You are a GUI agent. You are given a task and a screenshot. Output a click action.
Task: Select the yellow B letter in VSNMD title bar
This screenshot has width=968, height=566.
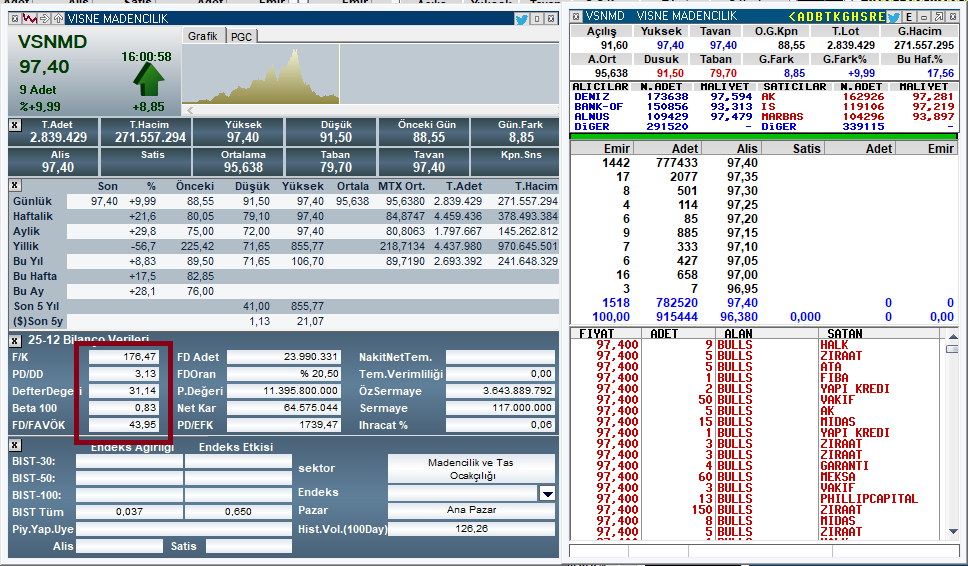(x=820, y=17)
